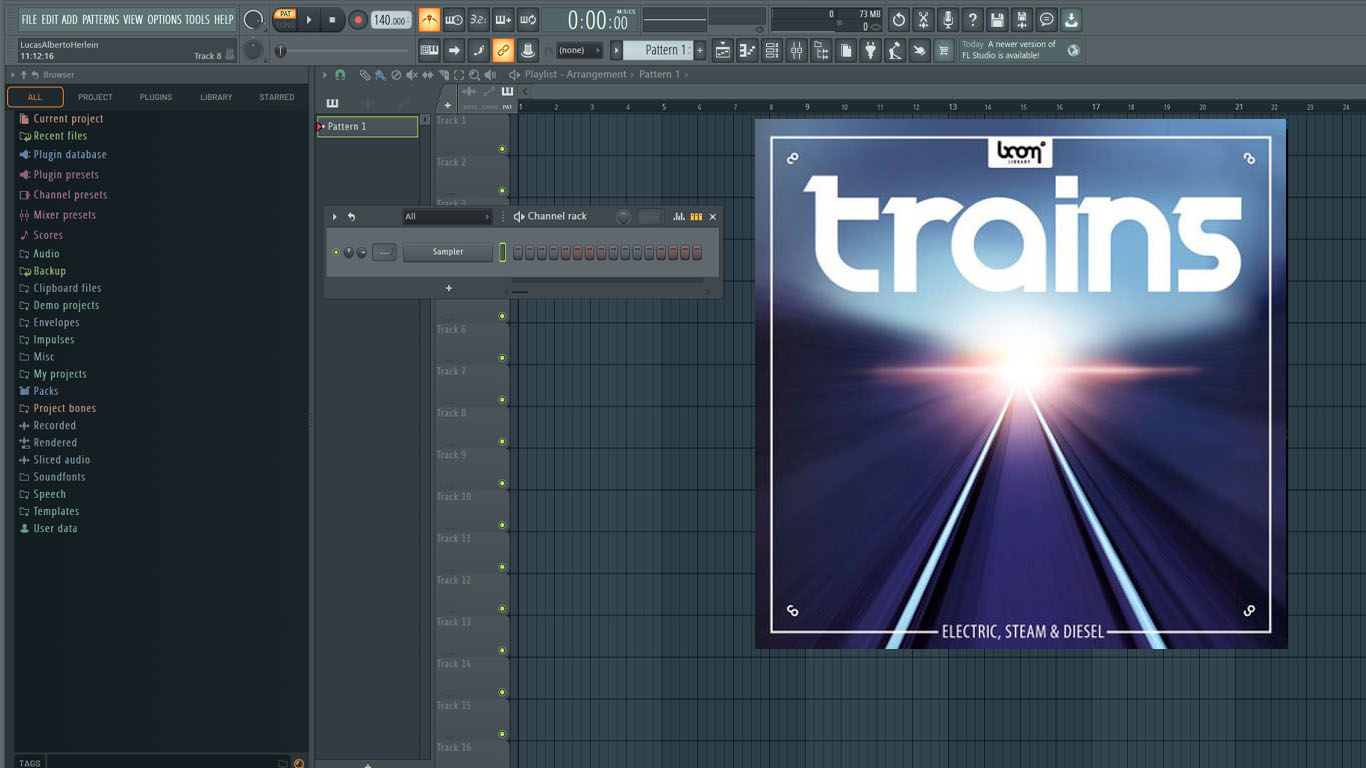Expand the Browser options arrow
Screen dimensions: 1366x768
coord(12,75)
